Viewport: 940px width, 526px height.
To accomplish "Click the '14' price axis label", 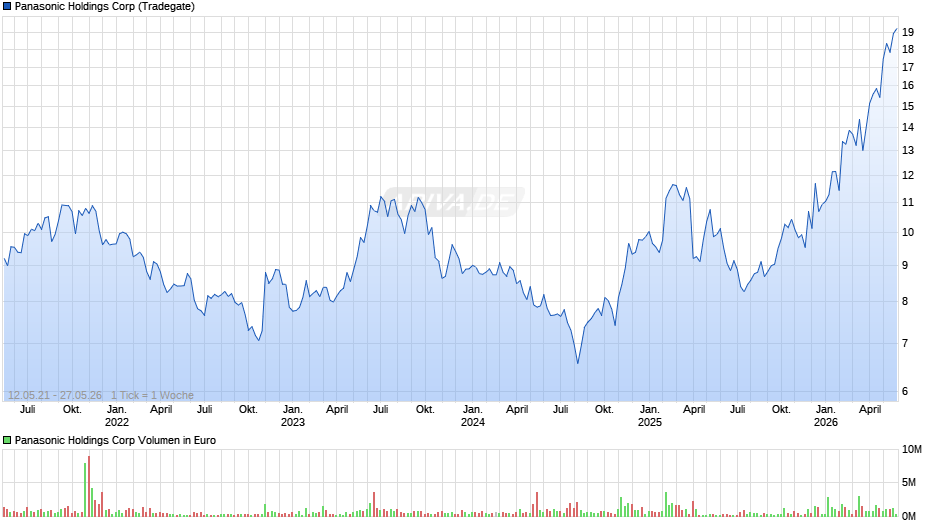I will [x=908, y=127].
